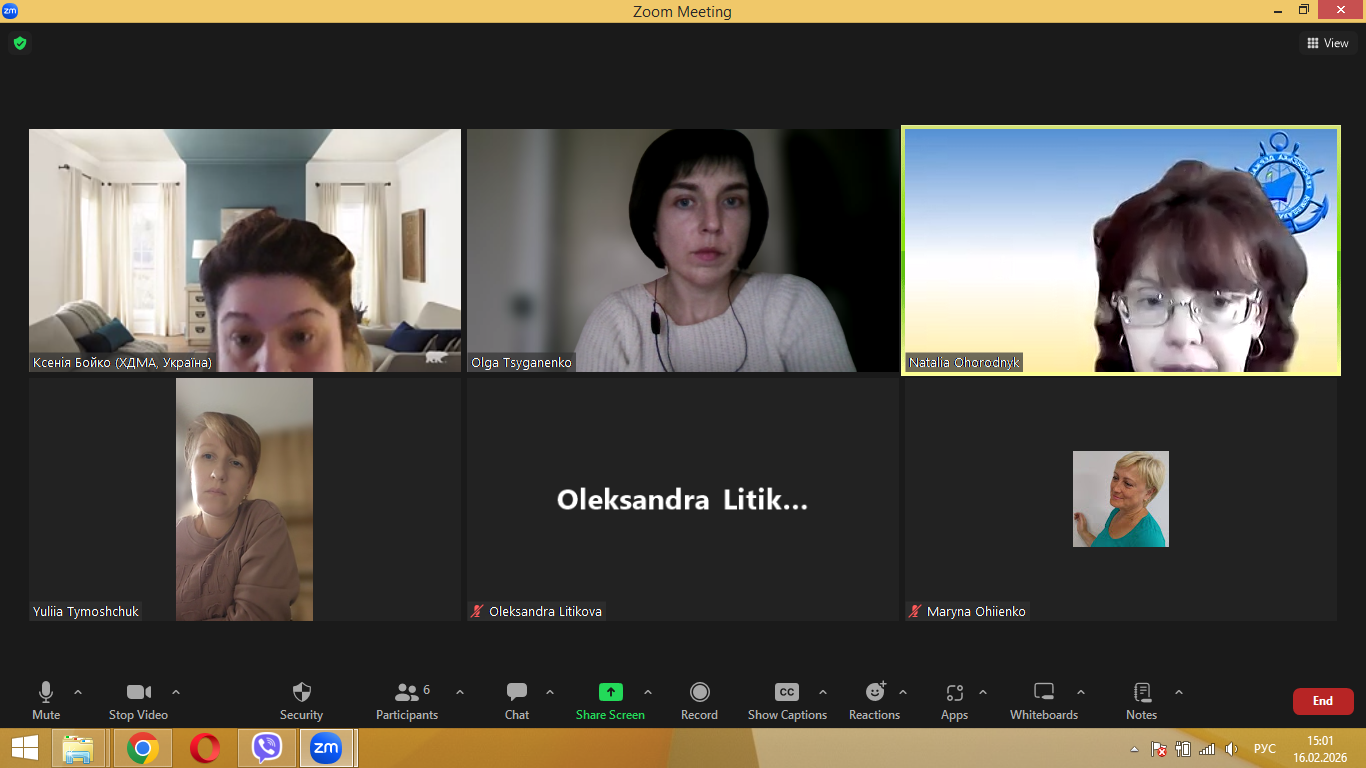Screen dimensions: 1366x768
Task: Open the Apps icon
Action: click(x=954, y=693)
